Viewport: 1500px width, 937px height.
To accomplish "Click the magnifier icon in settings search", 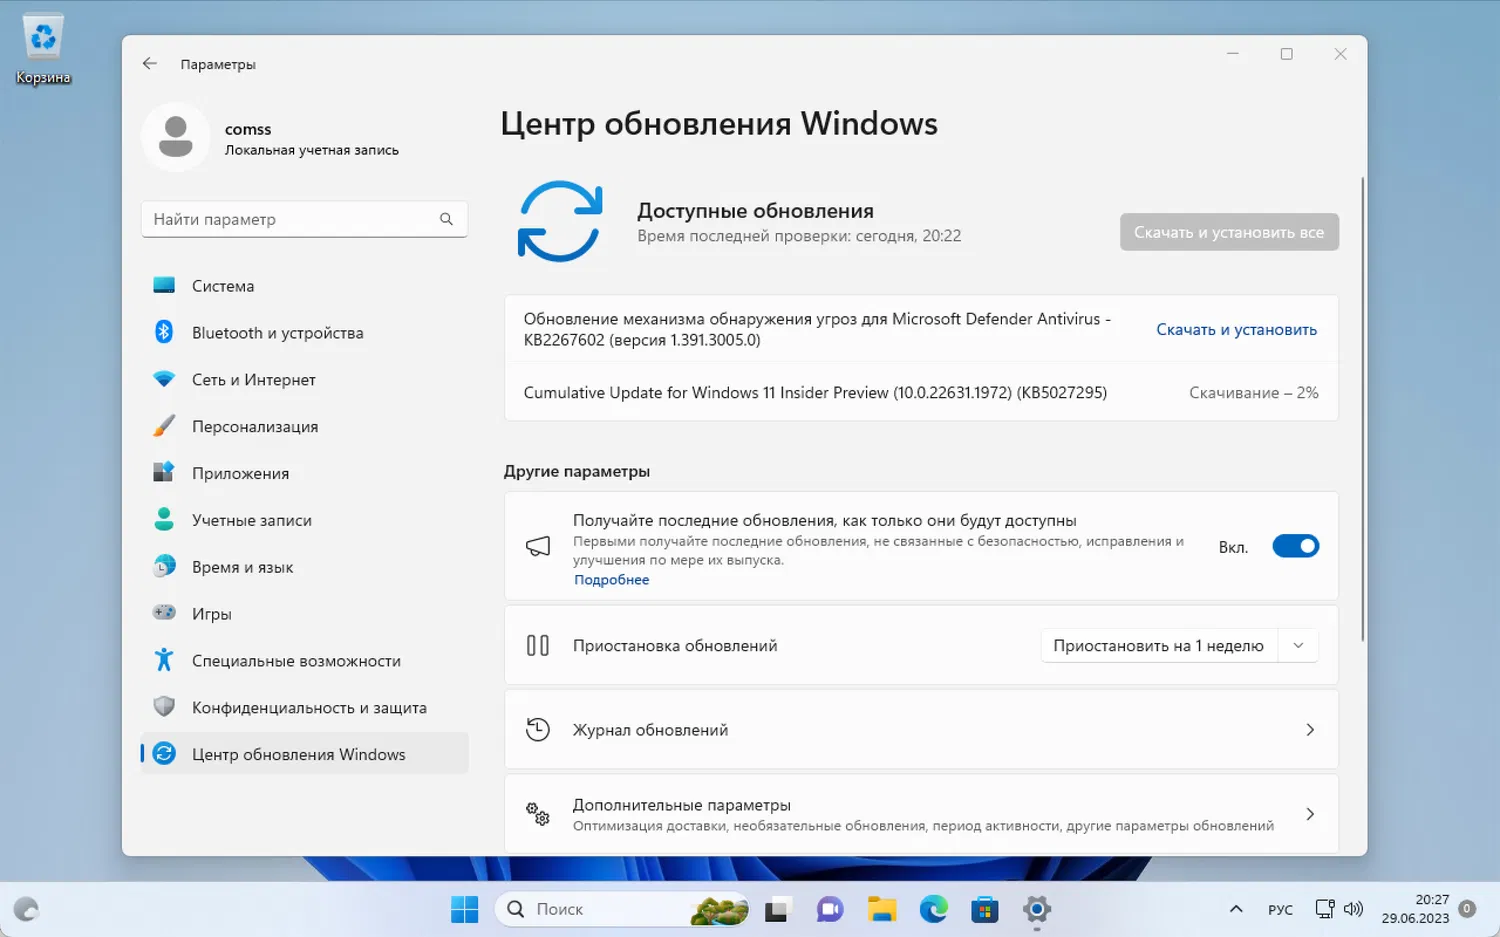I will coord(446,219).
